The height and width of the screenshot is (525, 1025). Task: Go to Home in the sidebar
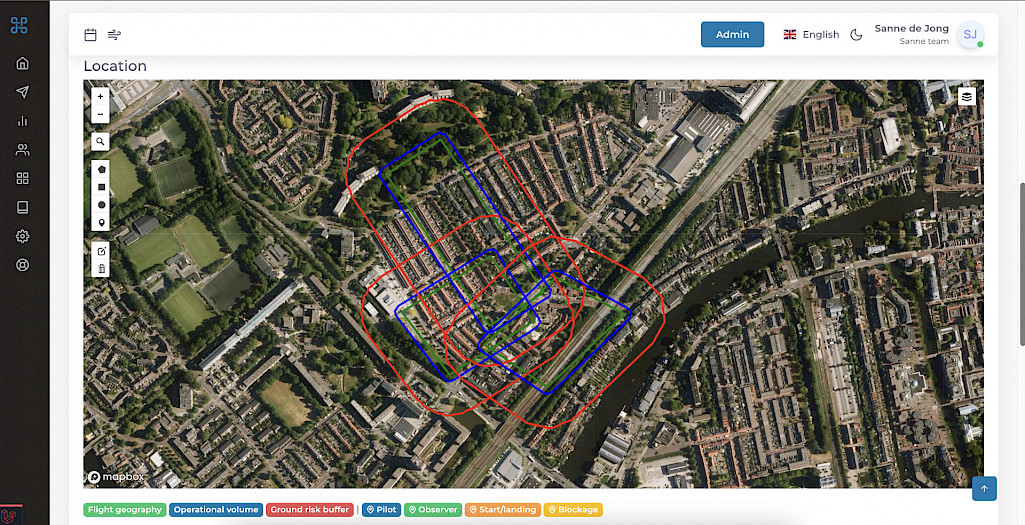point(23,63)
